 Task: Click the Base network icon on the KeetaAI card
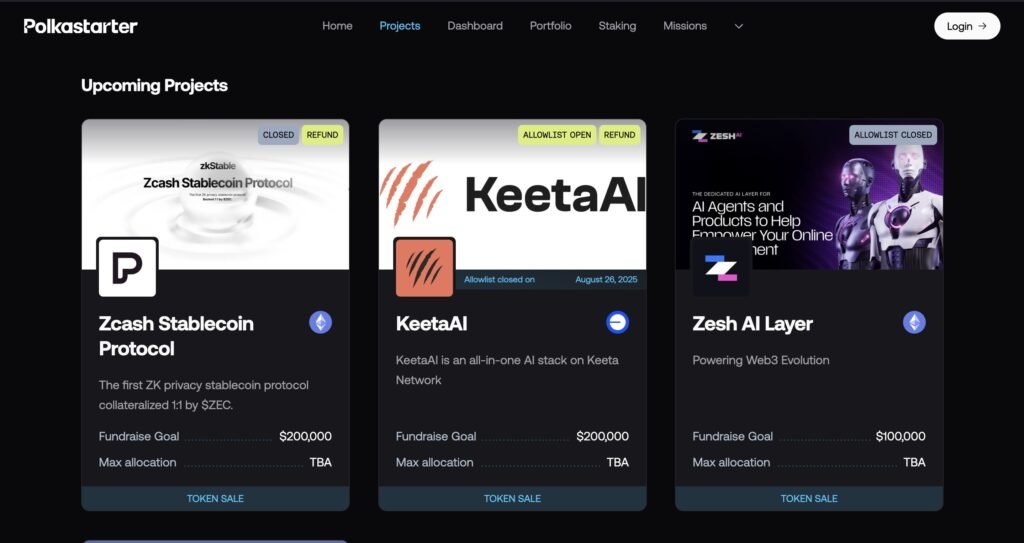click(x=617, y=322)
